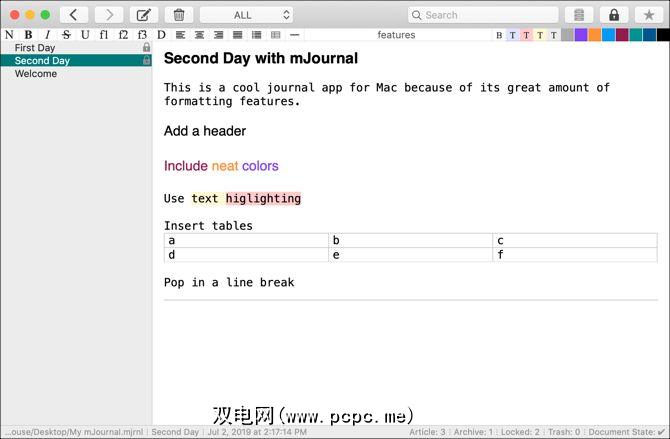Apply the f2 font style
This screenshot has width=670, height=439.
point(123,35)
